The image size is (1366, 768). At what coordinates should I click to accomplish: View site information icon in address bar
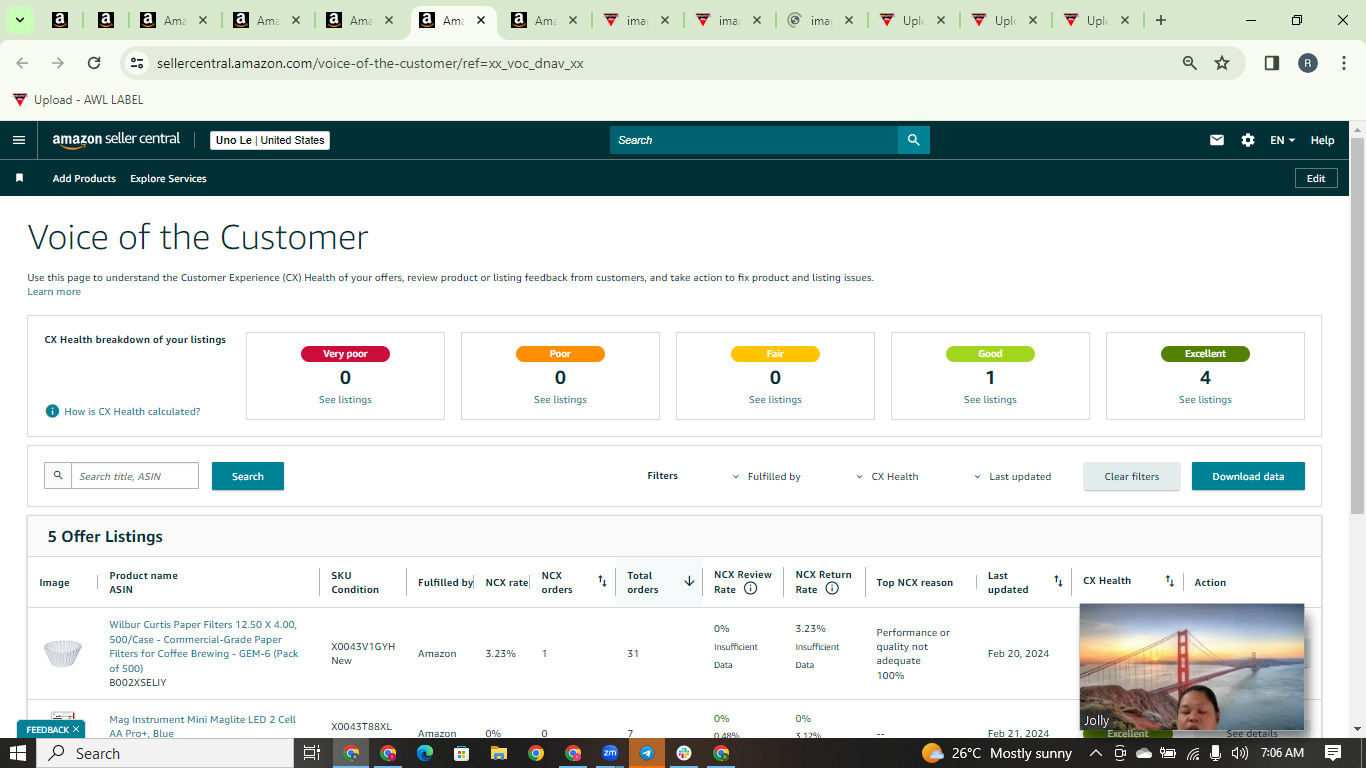pyautogui.click(x=137, y=63)
